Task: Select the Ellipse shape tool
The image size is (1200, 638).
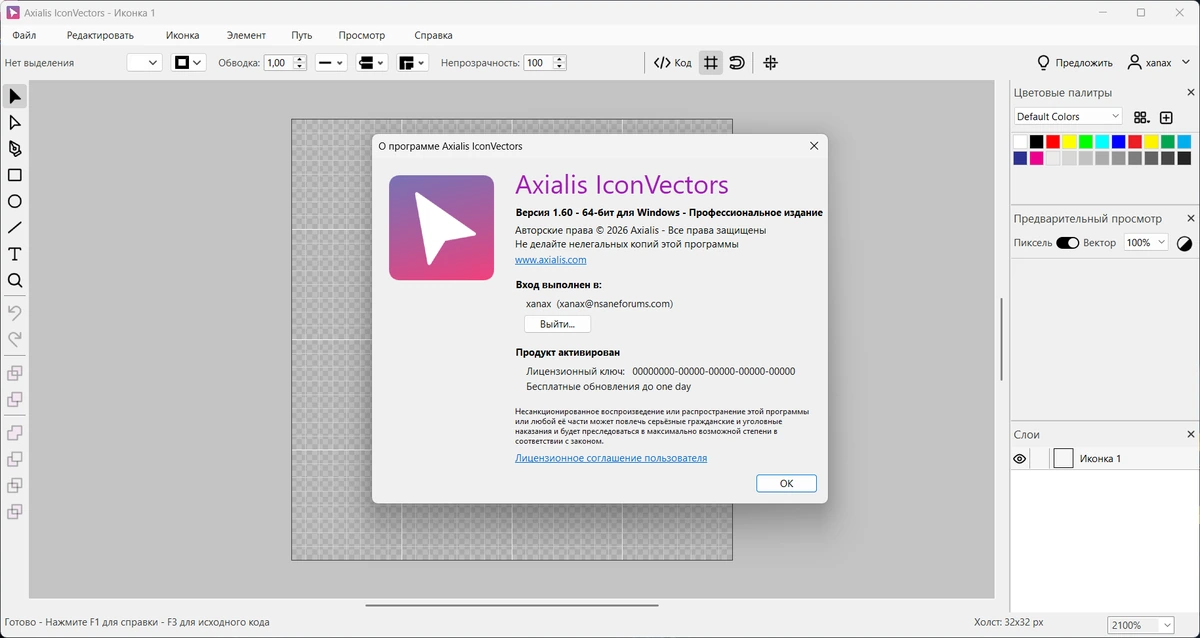Action: [x=15, y=201]
